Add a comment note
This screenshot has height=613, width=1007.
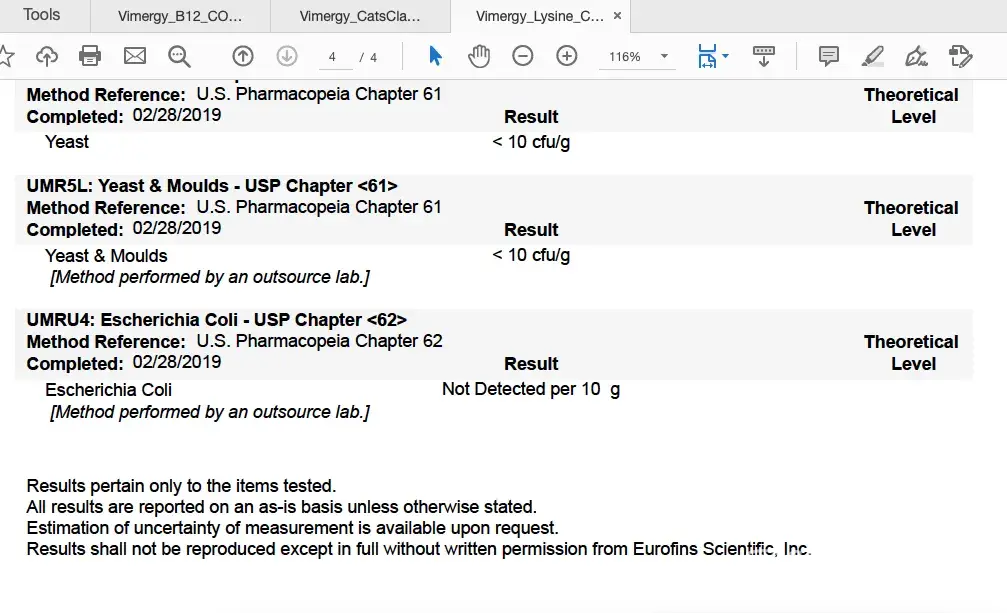pyautogui.click(x=828, y=56)
